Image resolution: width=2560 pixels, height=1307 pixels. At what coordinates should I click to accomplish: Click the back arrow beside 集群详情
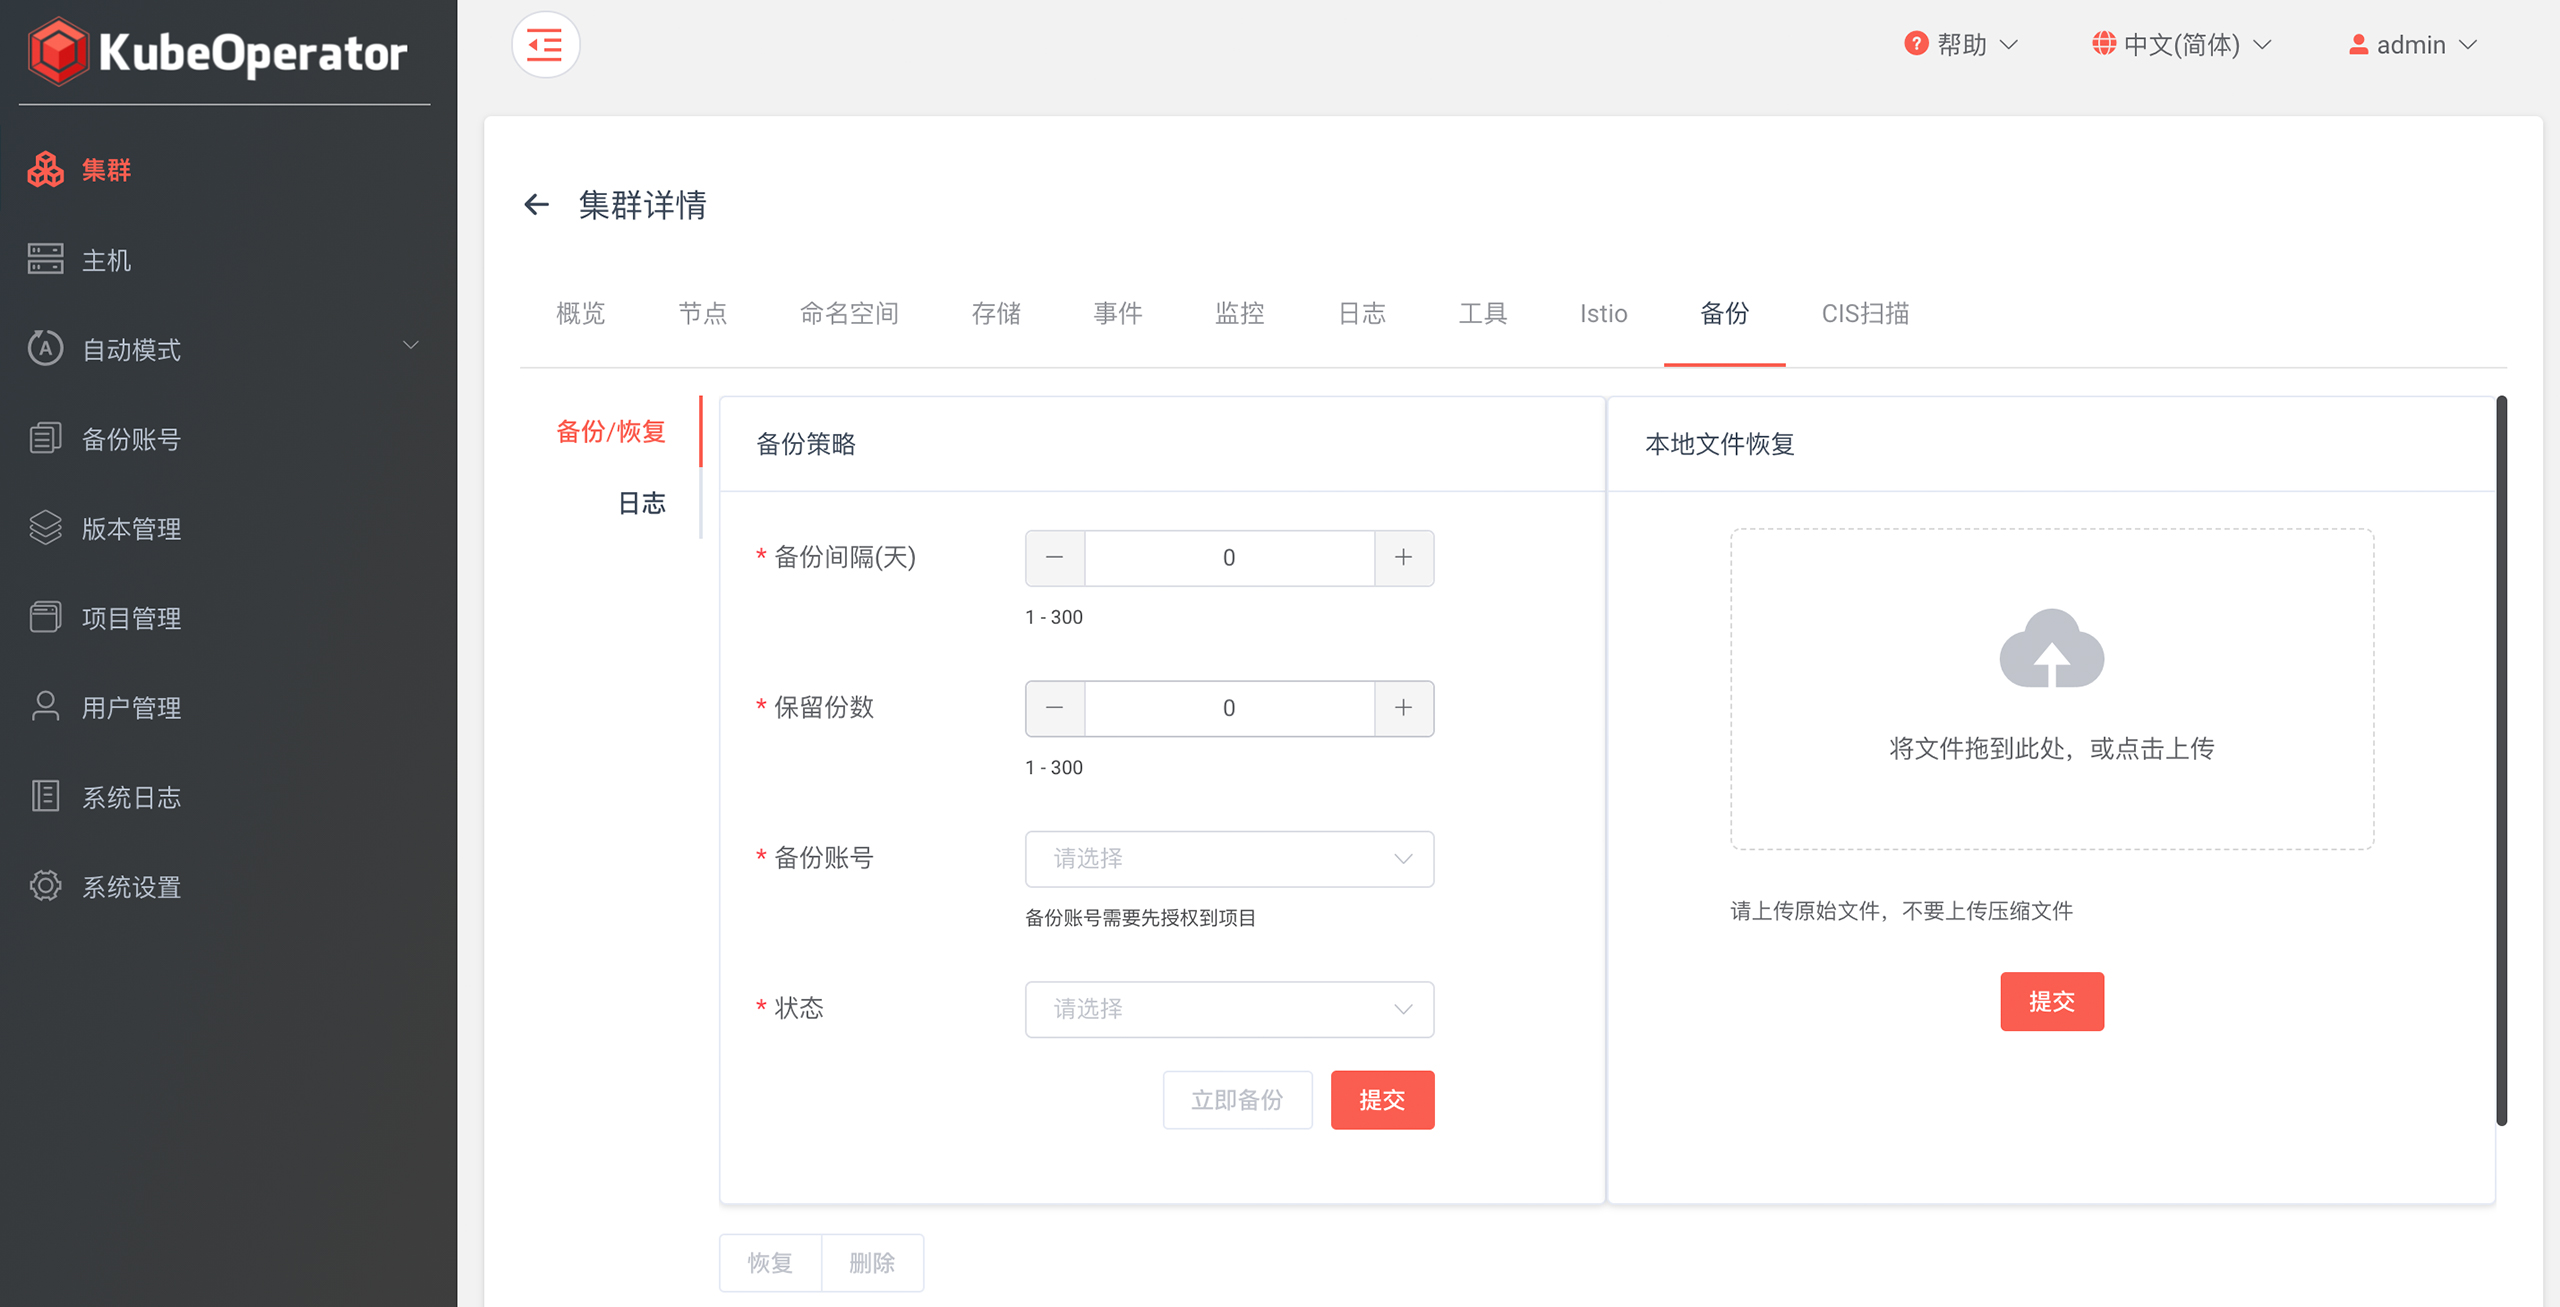tap(537, 205)
